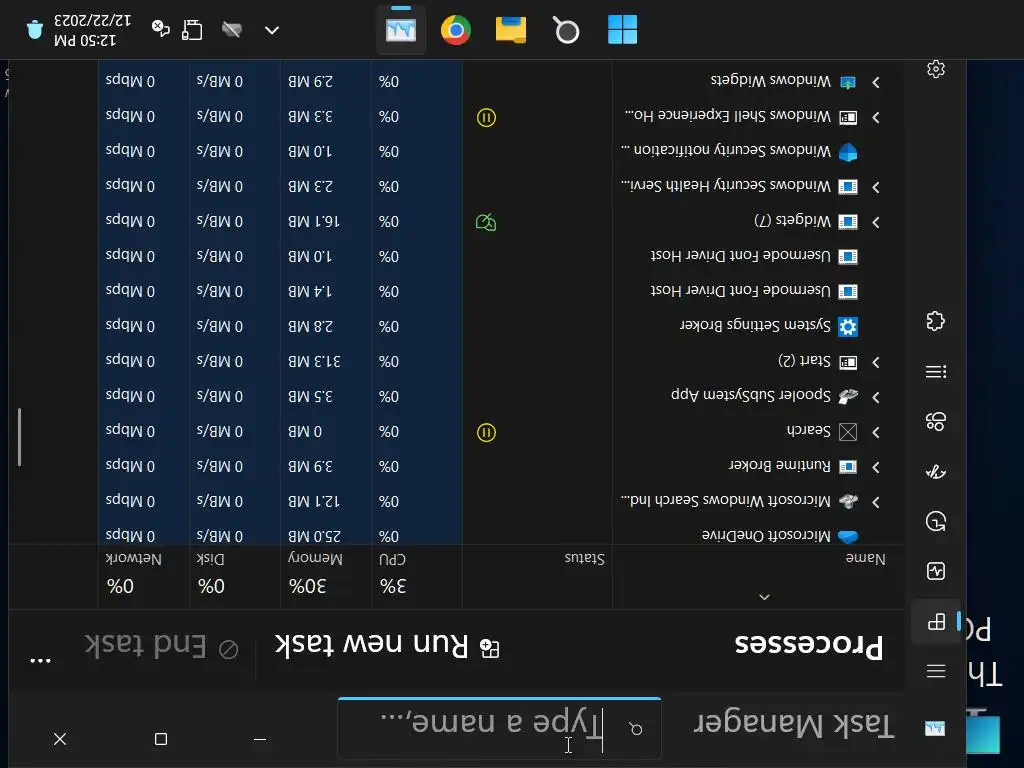Open the Windows Start button on taskbar
This screenshot has width=1024, height=768.
click(622, 30)
